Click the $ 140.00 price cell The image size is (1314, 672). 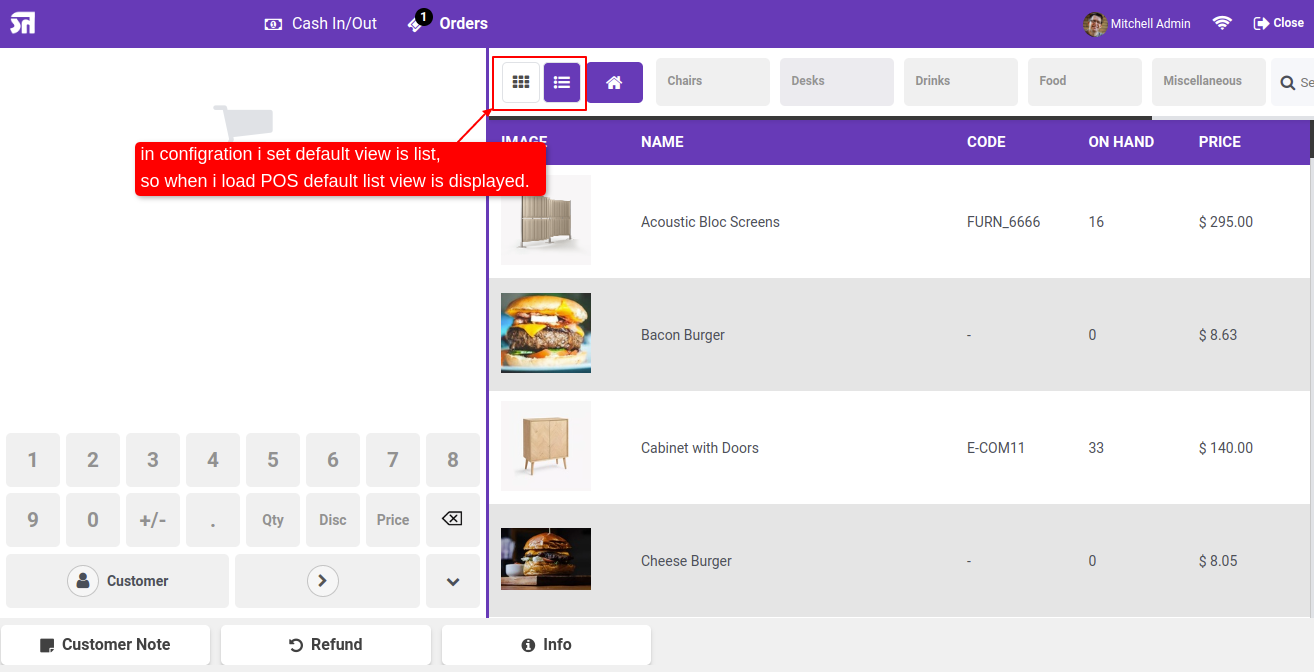1226,448
